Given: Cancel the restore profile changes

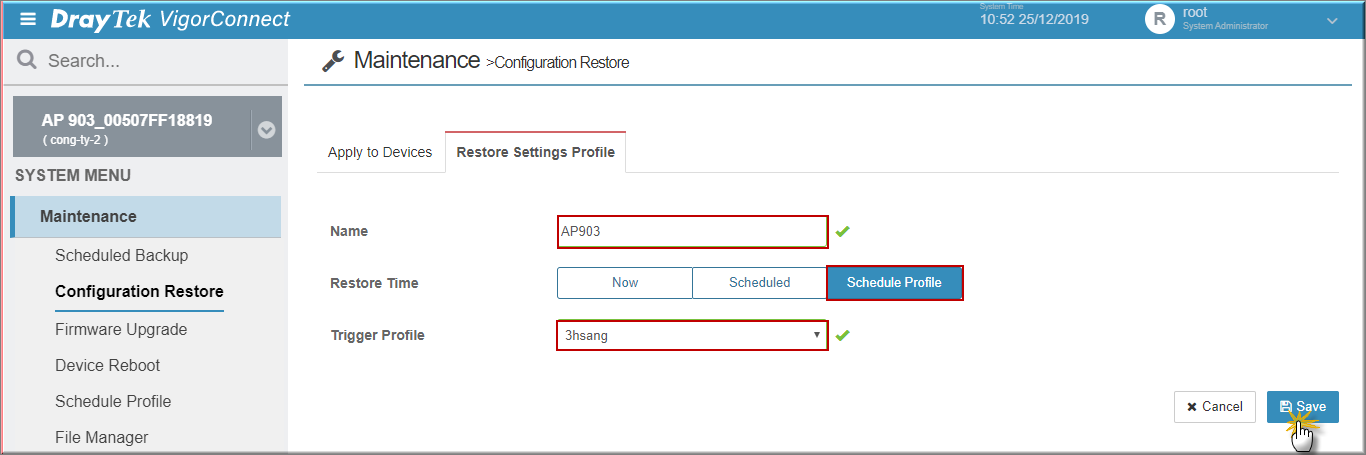Looking at the screenshot, I should click(1215, 407).
